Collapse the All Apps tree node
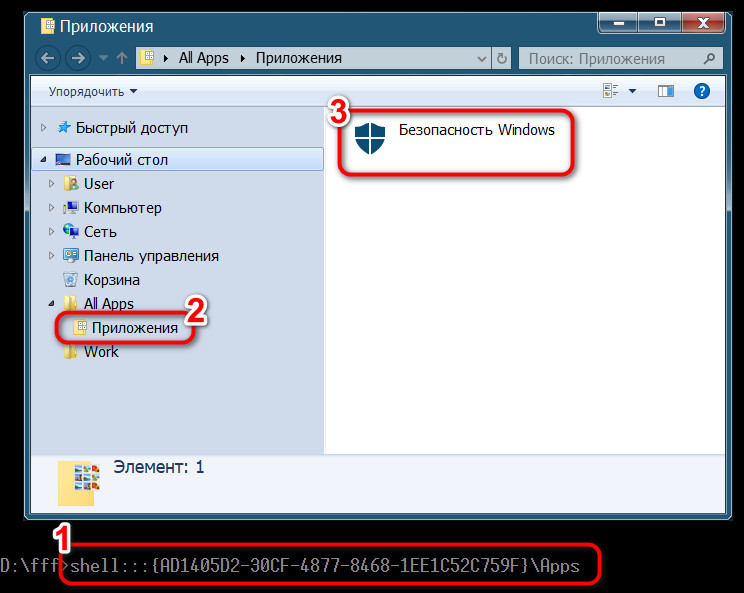 52,304
